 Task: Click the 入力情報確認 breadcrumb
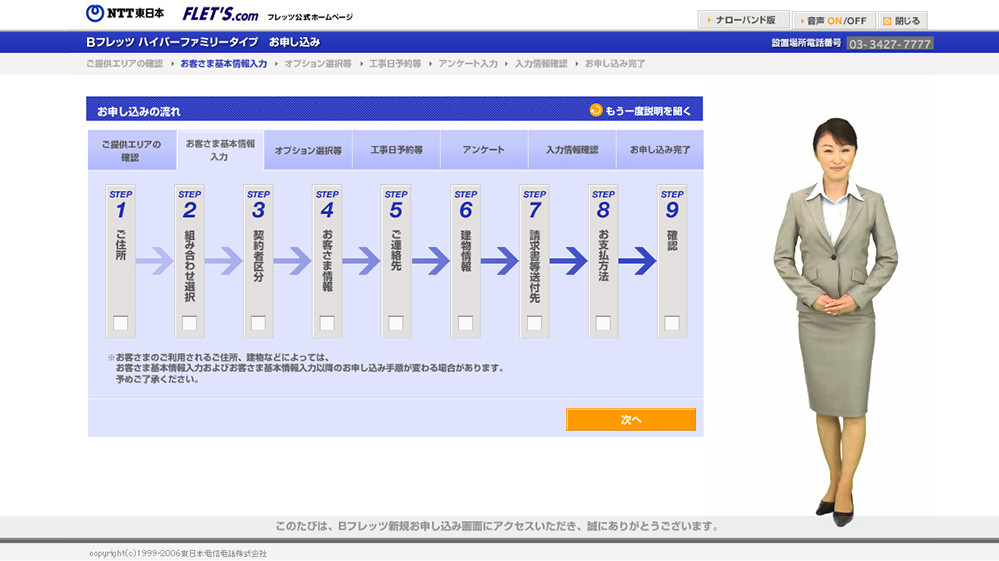(x=541, y=64)
